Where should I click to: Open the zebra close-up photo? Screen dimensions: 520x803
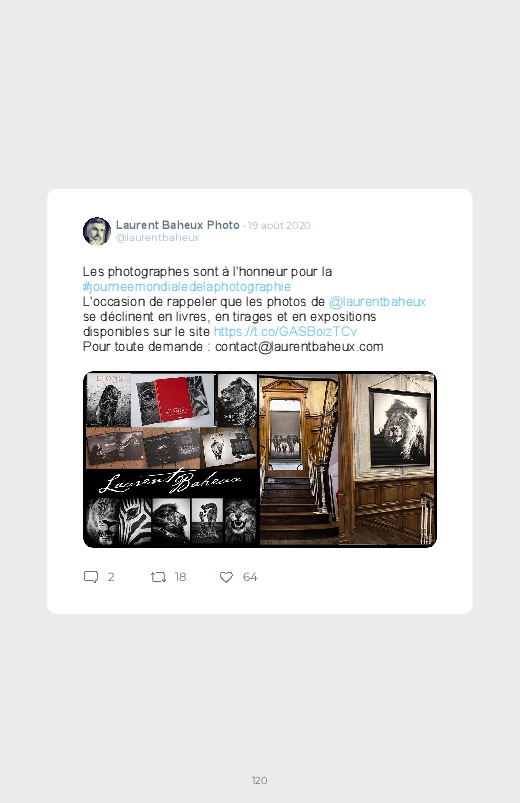(135, 521)
